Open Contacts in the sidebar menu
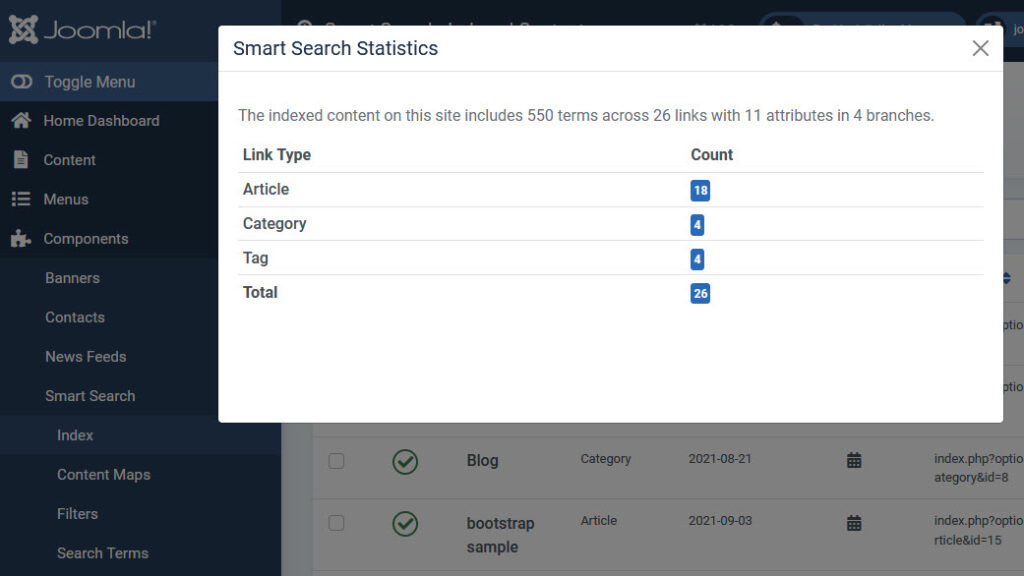This screenshot has width=1024, height=576. coord(75,317)
